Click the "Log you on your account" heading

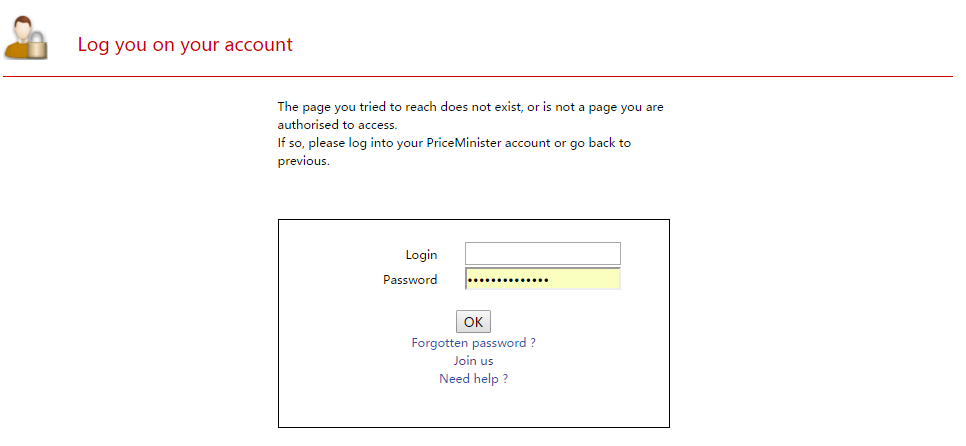[x=185, y=45]
